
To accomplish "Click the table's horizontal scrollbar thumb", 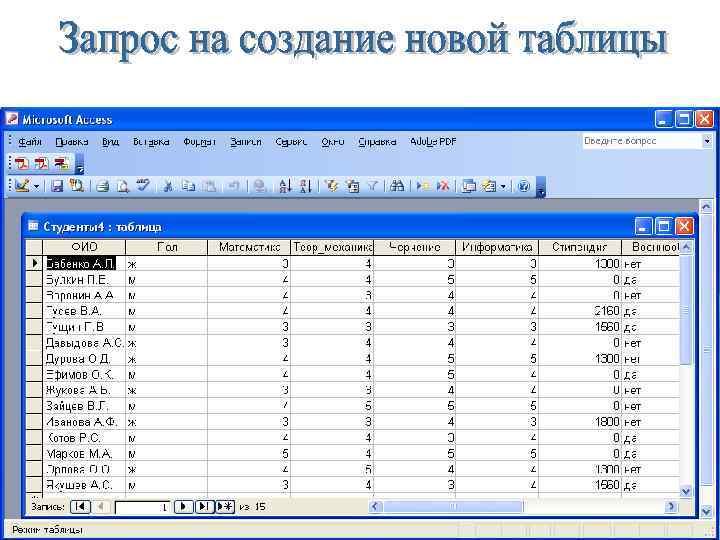I will click(453, 506).
